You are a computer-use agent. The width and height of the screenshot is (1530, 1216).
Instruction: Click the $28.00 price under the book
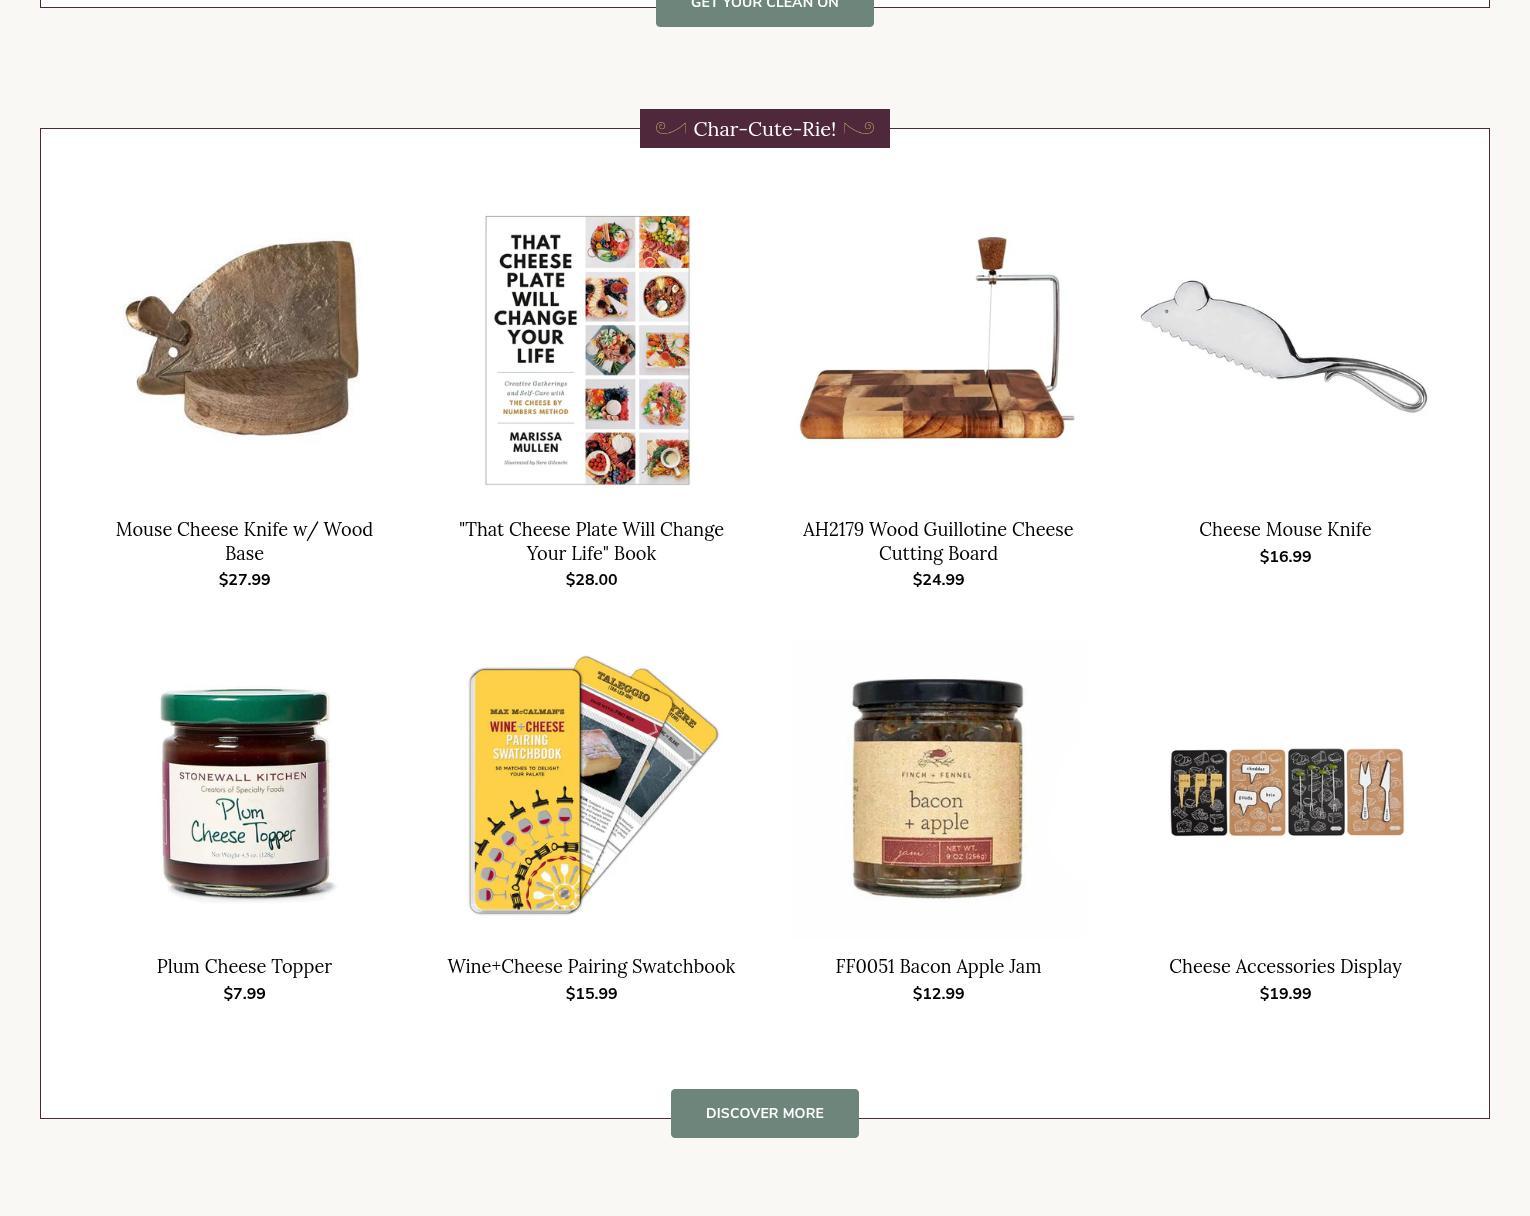pyautogui.click(x=591, y=580)
